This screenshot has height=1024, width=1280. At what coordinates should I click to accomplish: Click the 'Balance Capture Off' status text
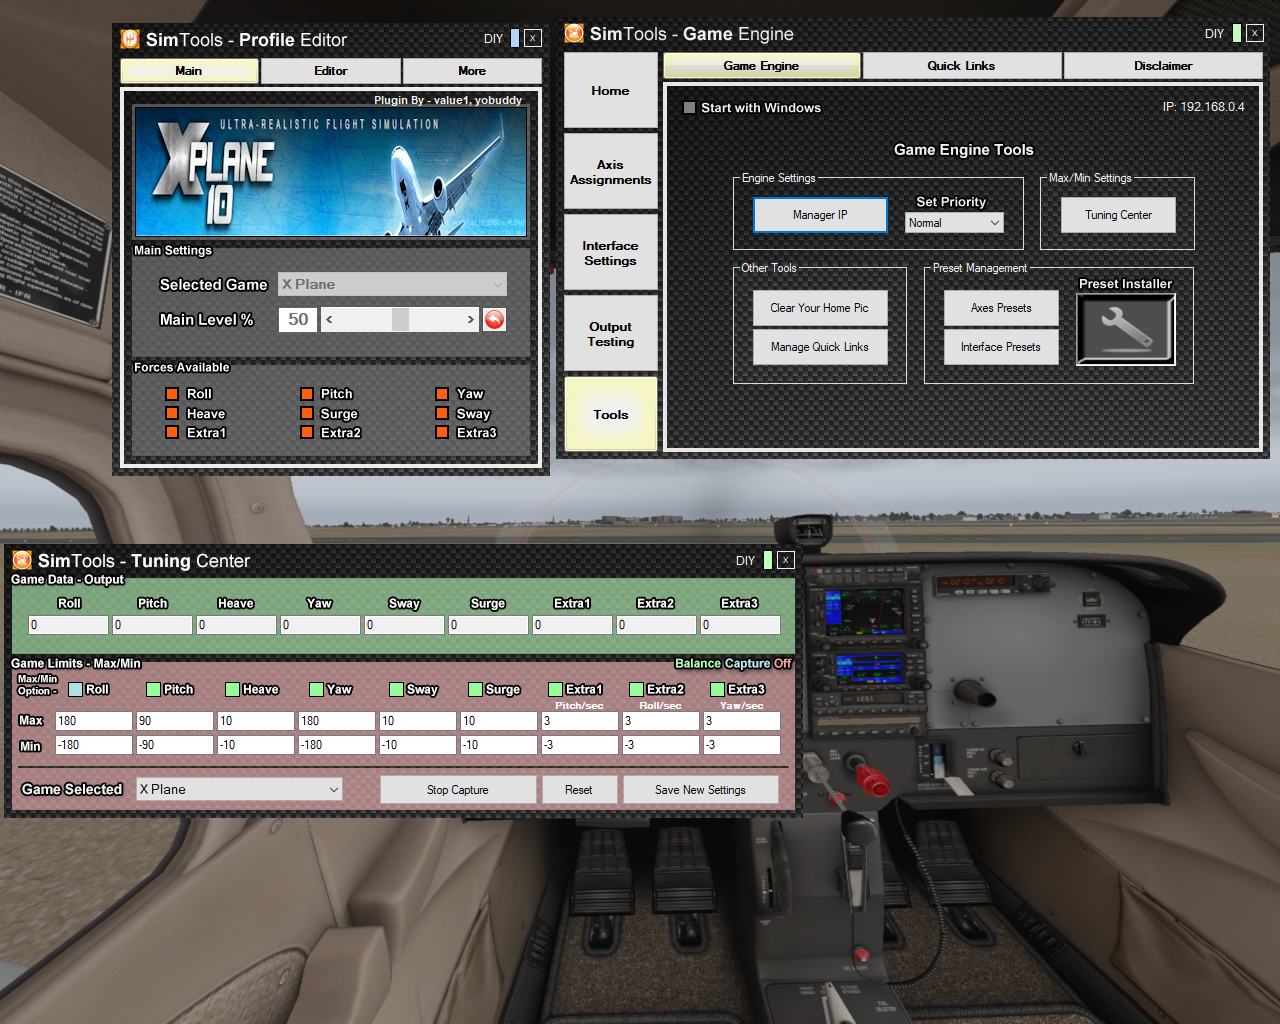(733, 663)
